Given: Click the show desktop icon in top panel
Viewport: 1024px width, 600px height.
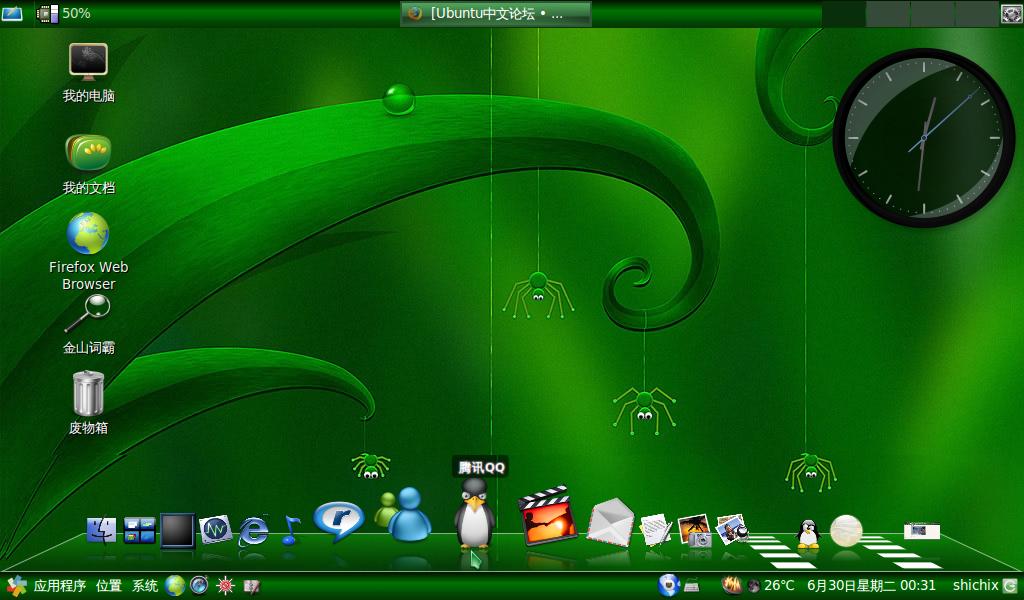Looking at the screenshot, I should [12, 13].
